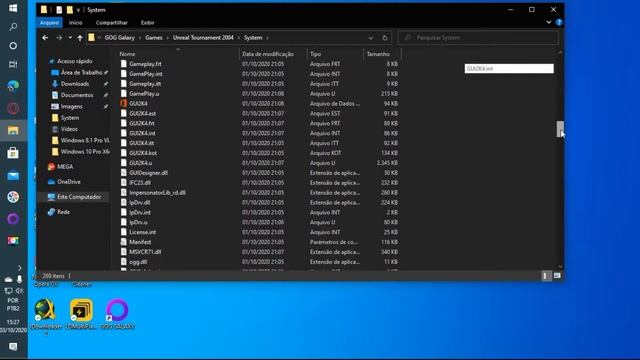Navigate to GOG Galaxy in breadcrumb
The width and height of the screenshot is (640, 360).
click(x=120, y=38)
